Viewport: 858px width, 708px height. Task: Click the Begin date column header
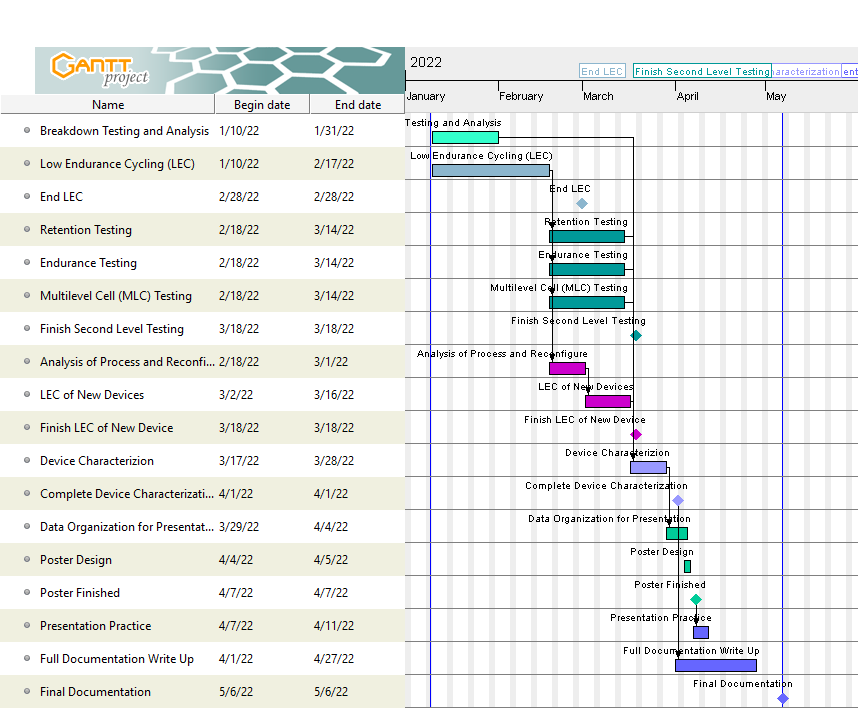262,105
